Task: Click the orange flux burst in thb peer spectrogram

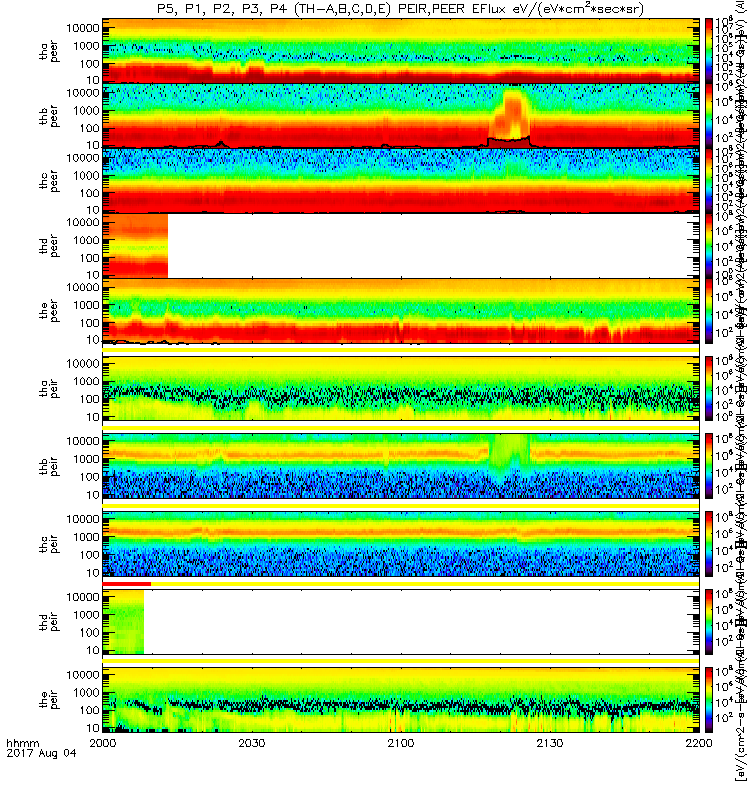Action: tap(511, 115)
